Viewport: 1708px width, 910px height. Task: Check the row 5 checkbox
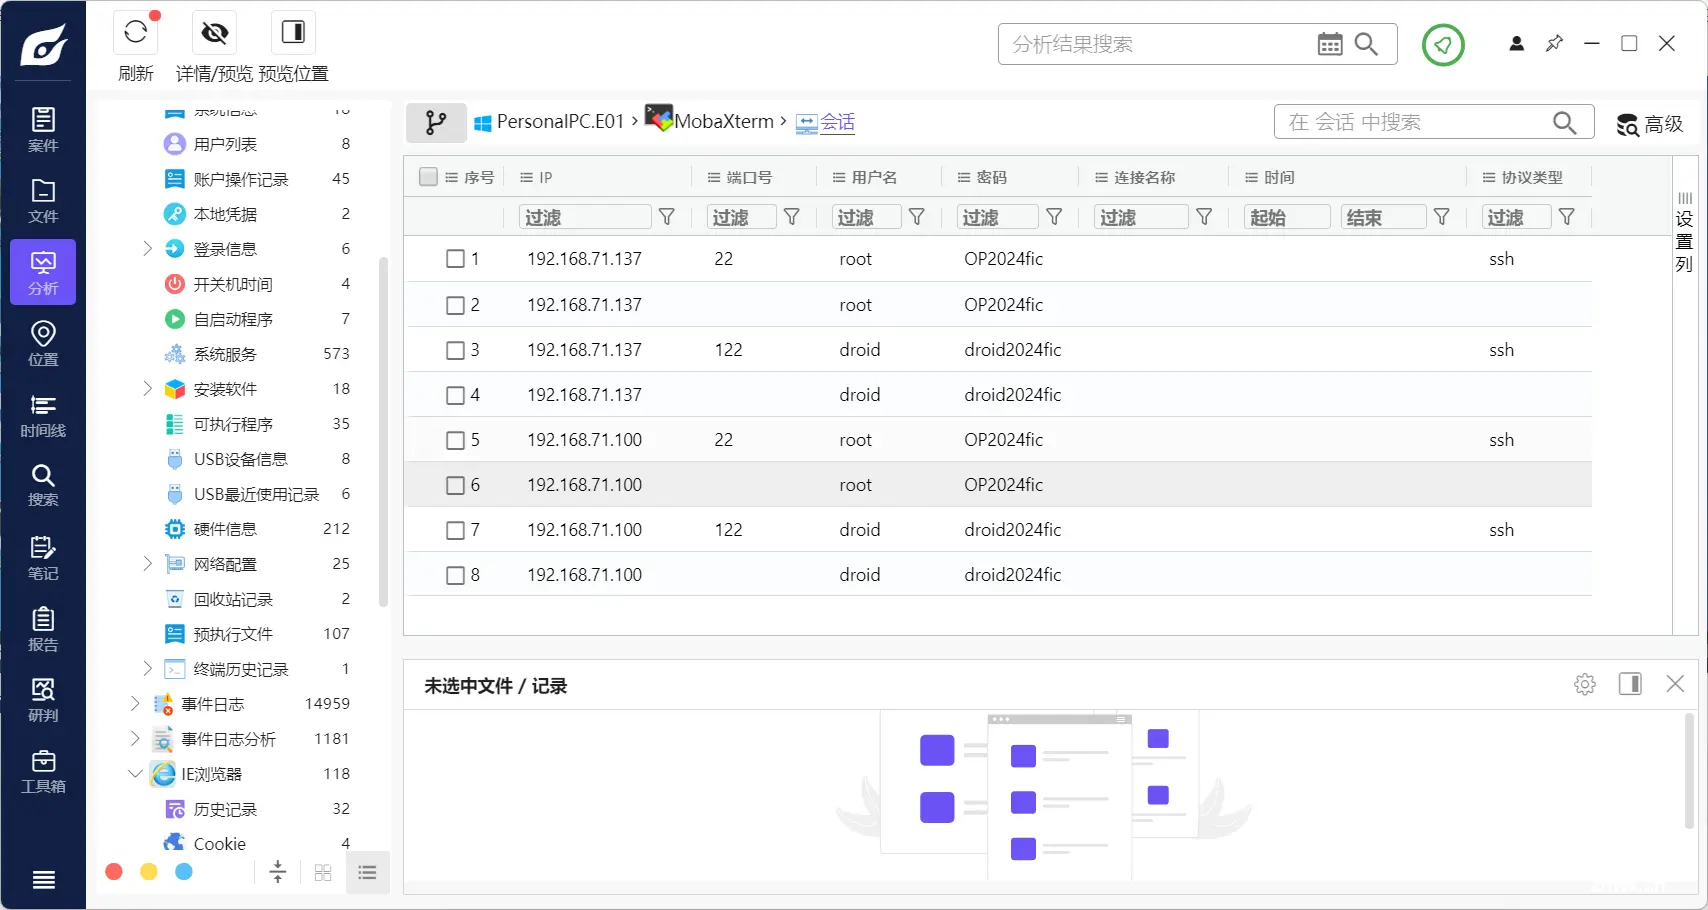[x=455, y=440]
